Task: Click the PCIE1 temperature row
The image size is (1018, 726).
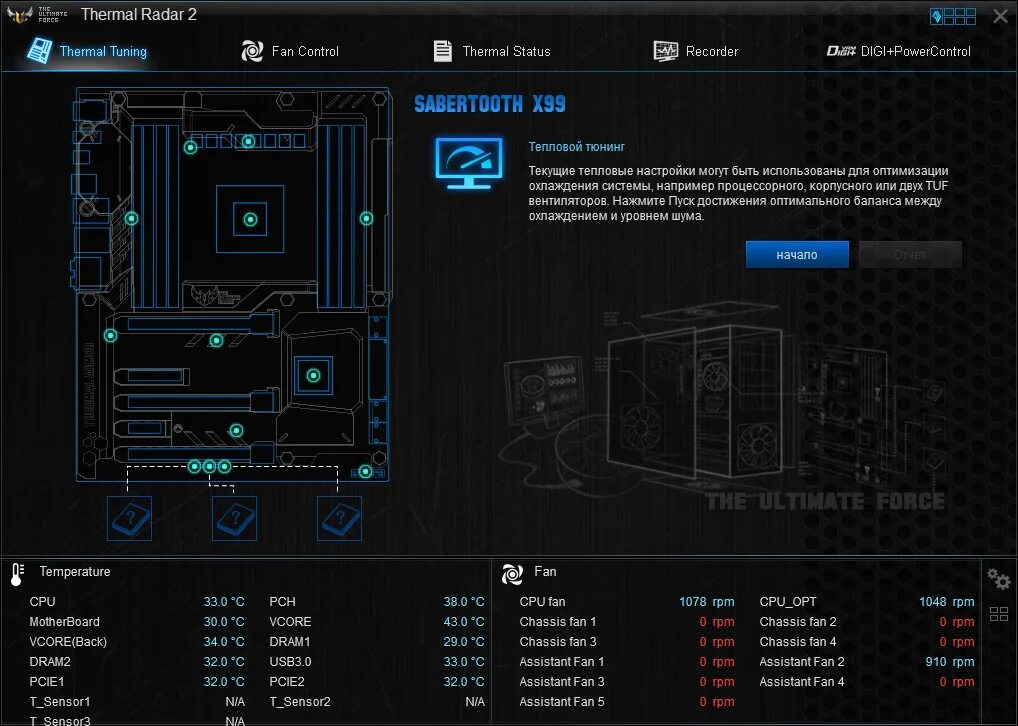Action: tap(137, 682)
